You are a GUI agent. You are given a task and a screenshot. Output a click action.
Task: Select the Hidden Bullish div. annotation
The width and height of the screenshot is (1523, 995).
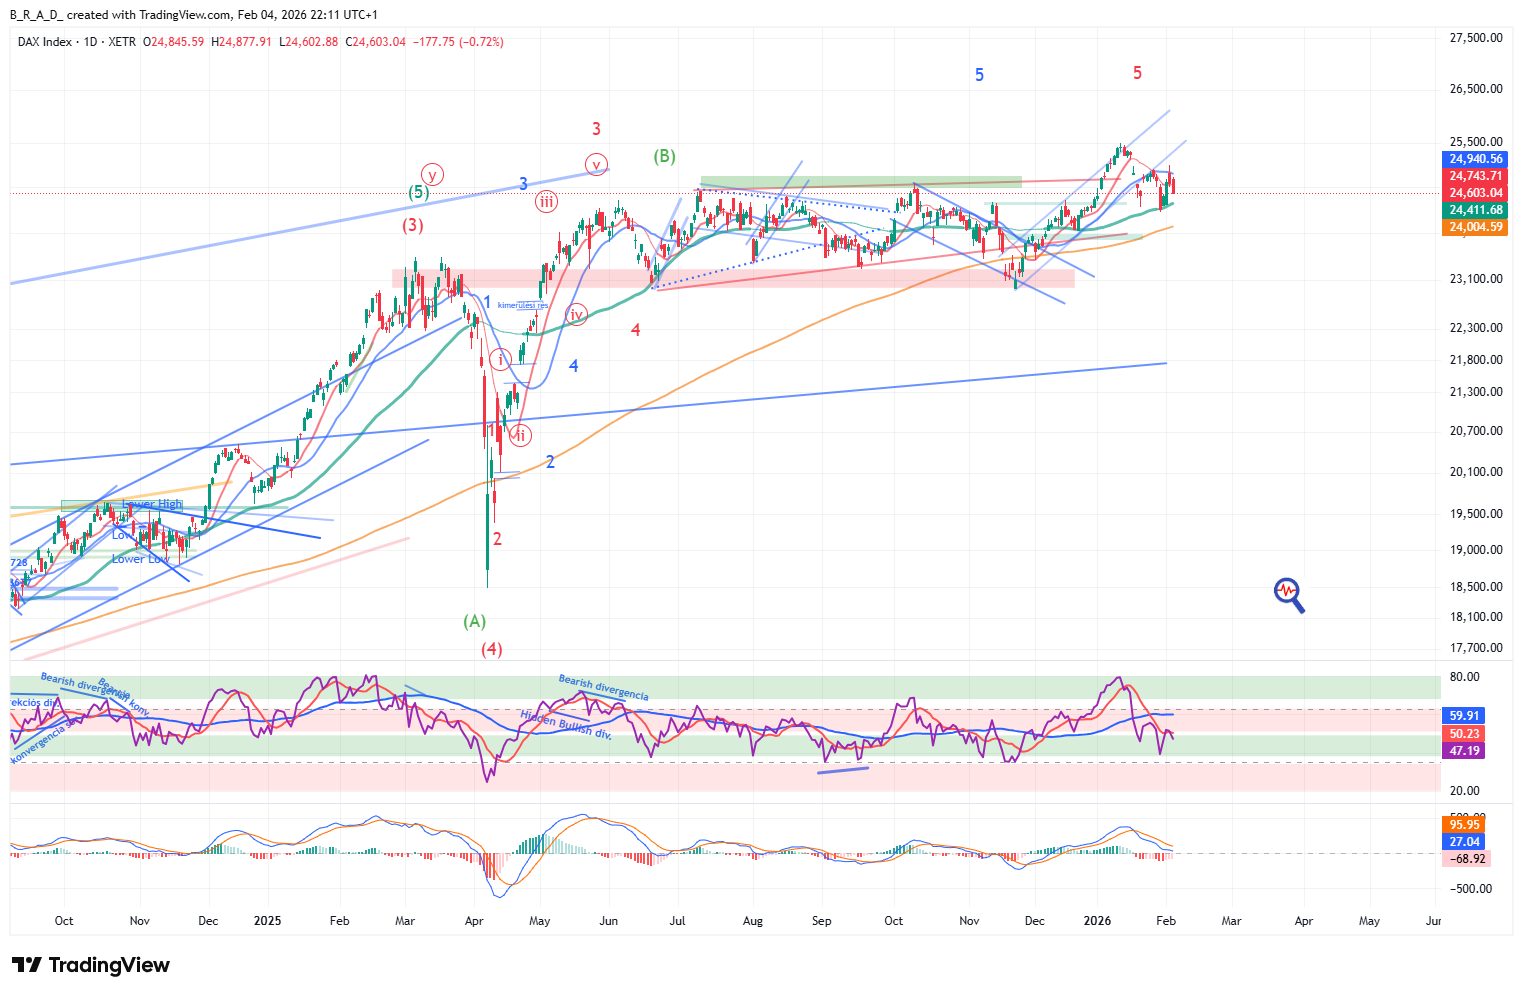(x=566, y=724)
